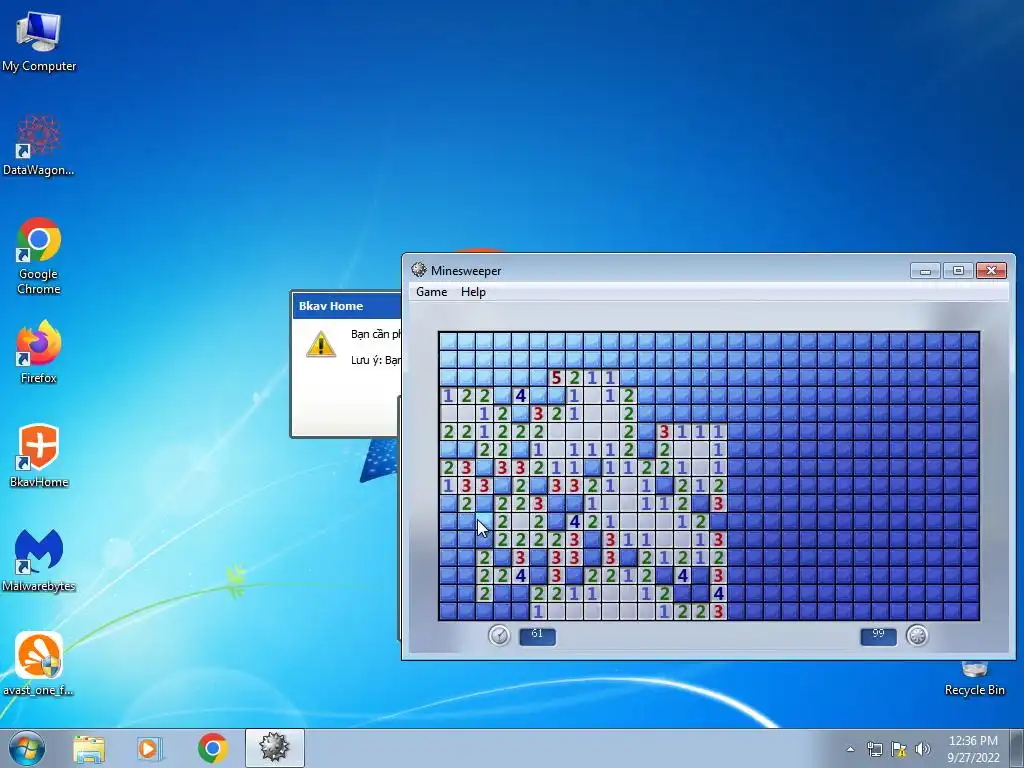
Task: Select the avast_one_f installer icon
Action: pos(39,664)
